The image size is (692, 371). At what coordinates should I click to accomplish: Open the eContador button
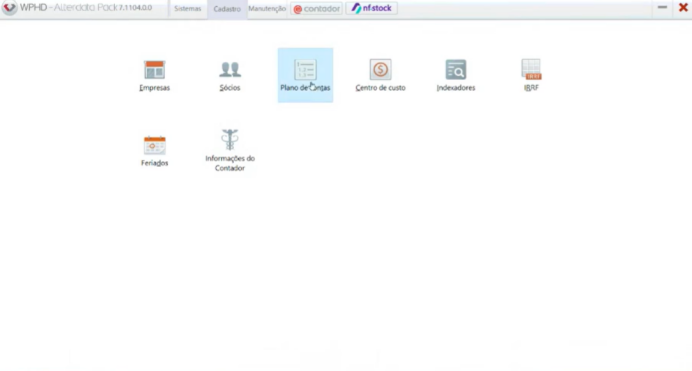tap(316, 8)
